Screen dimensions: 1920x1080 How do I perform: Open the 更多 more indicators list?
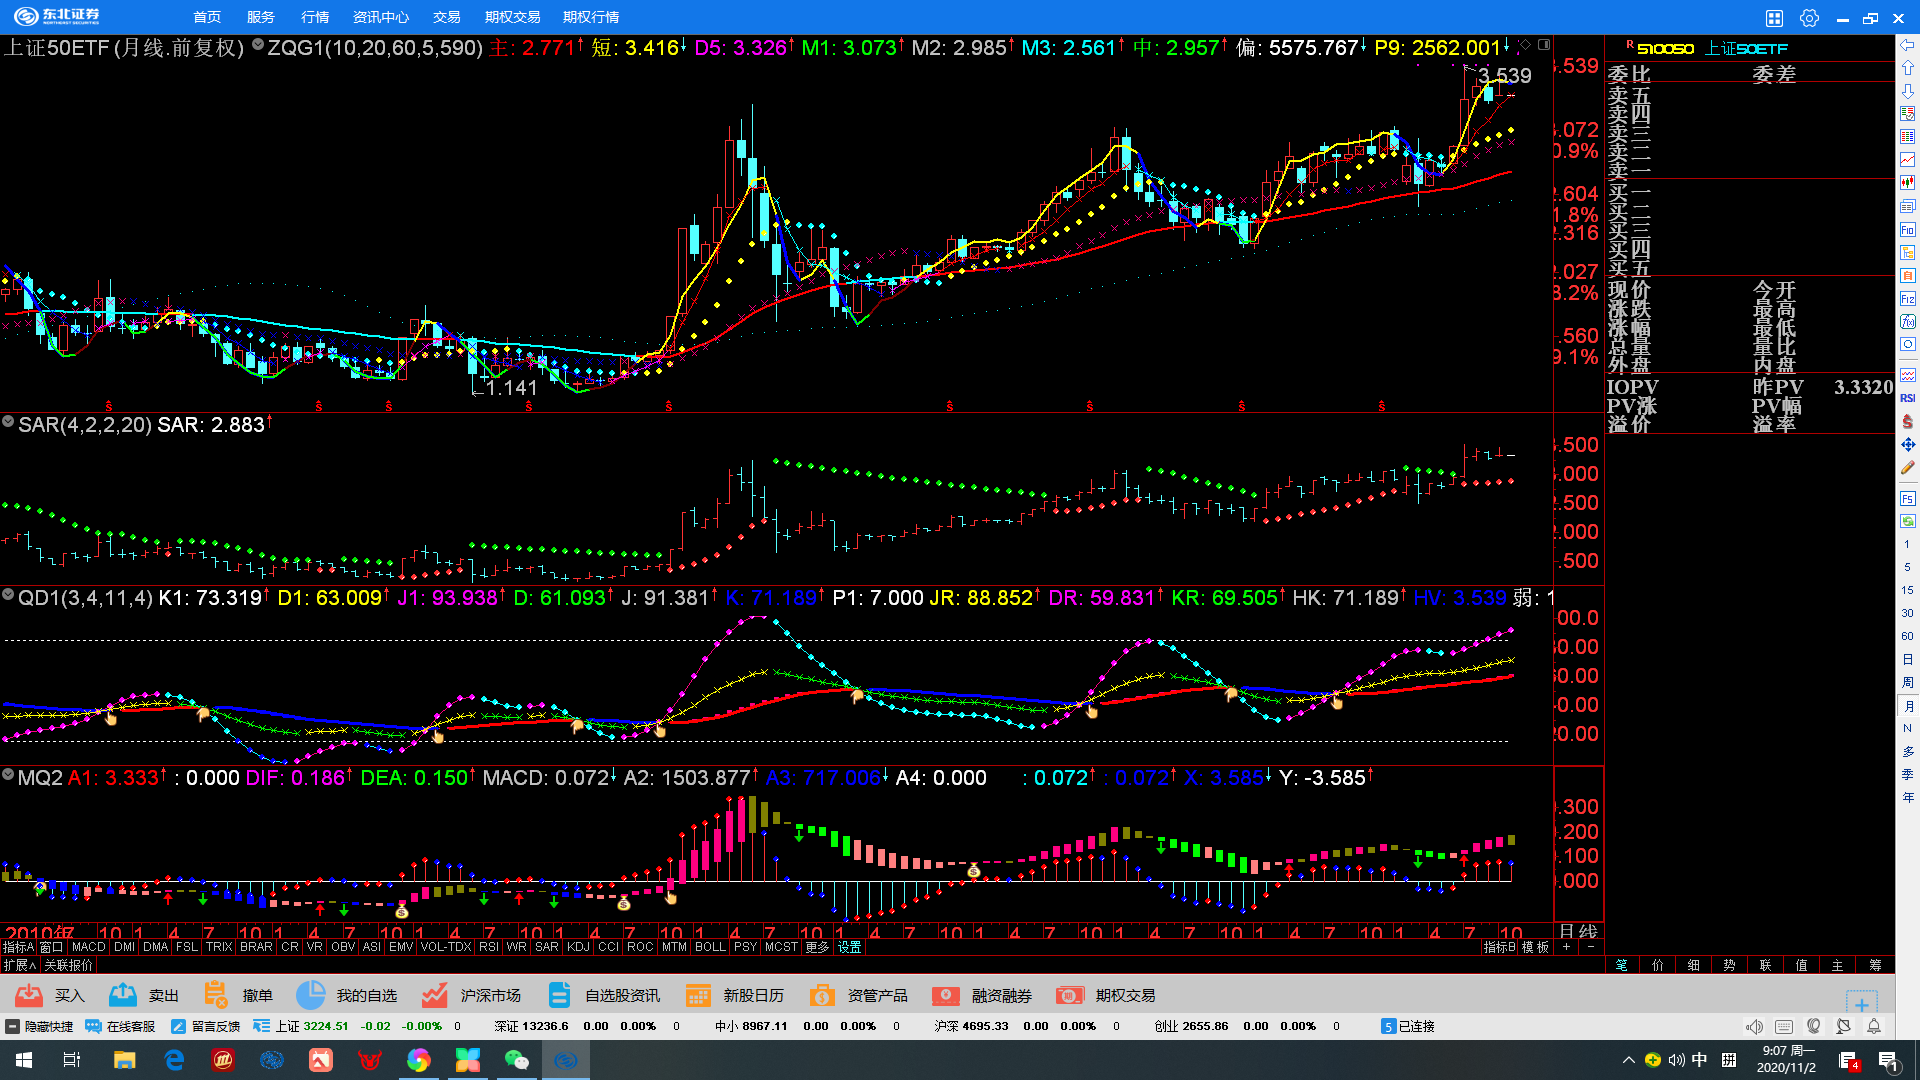pos(817,947)
